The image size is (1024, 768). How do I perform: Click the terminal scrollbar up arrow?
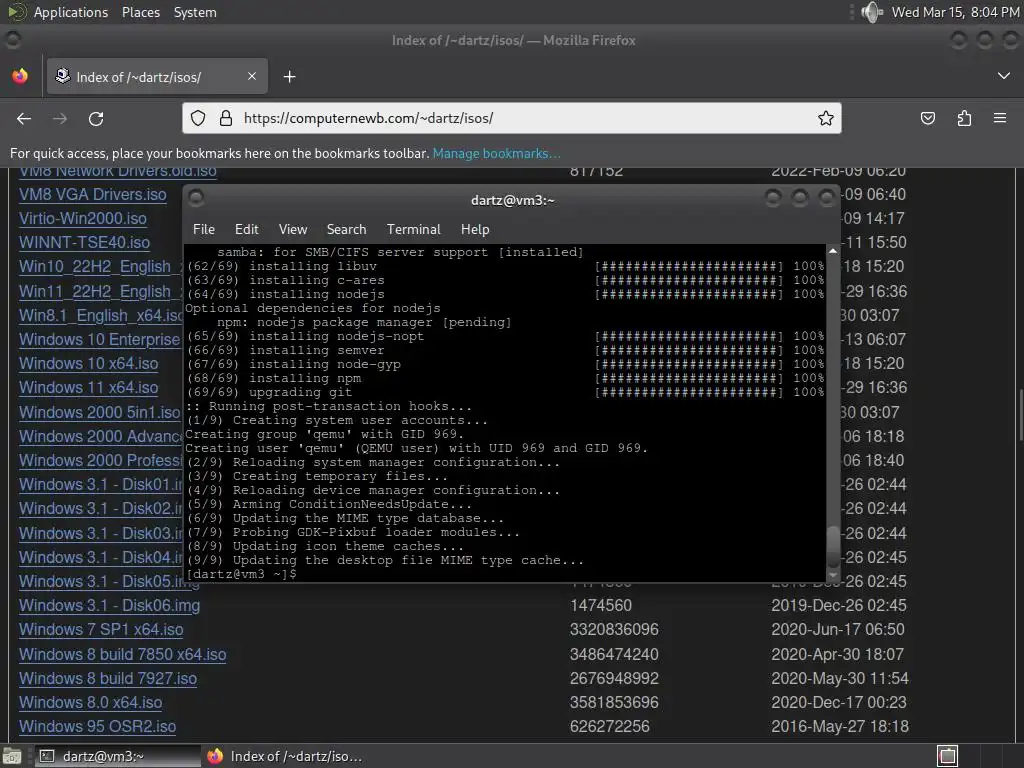(x=833, y=251)
